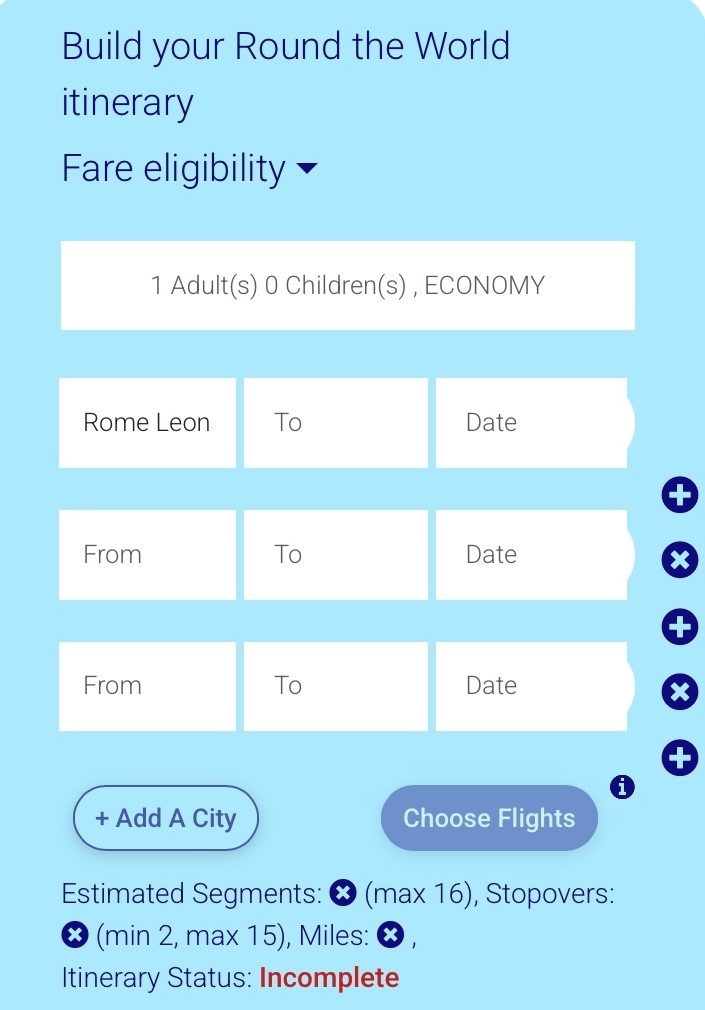Image resolution: width=705 pixels, height=1010 pixels.
Task: Click the plus icon above the second segment row
Action: [x=679, y=494]
